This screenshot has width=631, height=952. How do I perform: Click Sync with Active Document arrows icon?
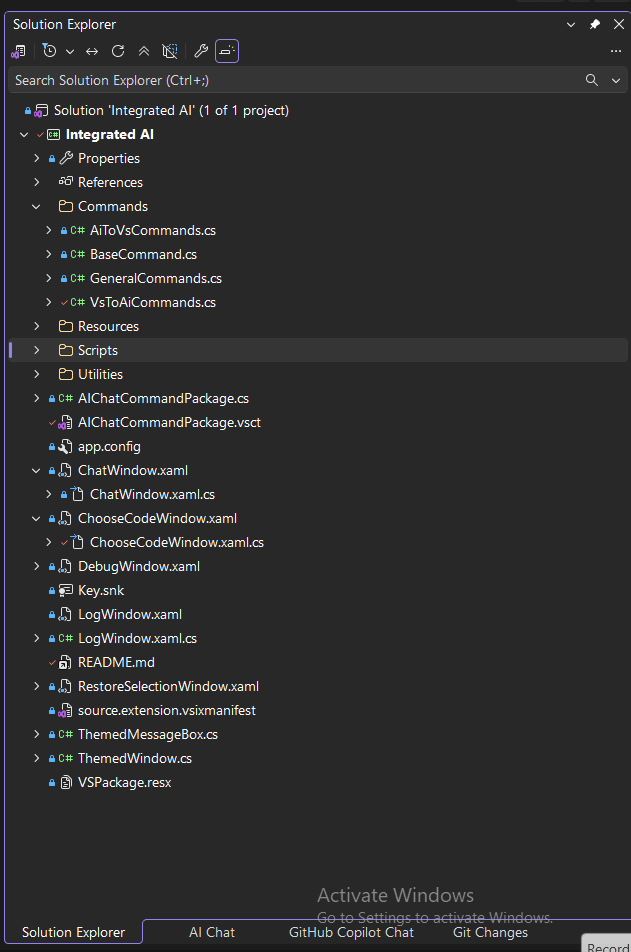pos(92,52)
